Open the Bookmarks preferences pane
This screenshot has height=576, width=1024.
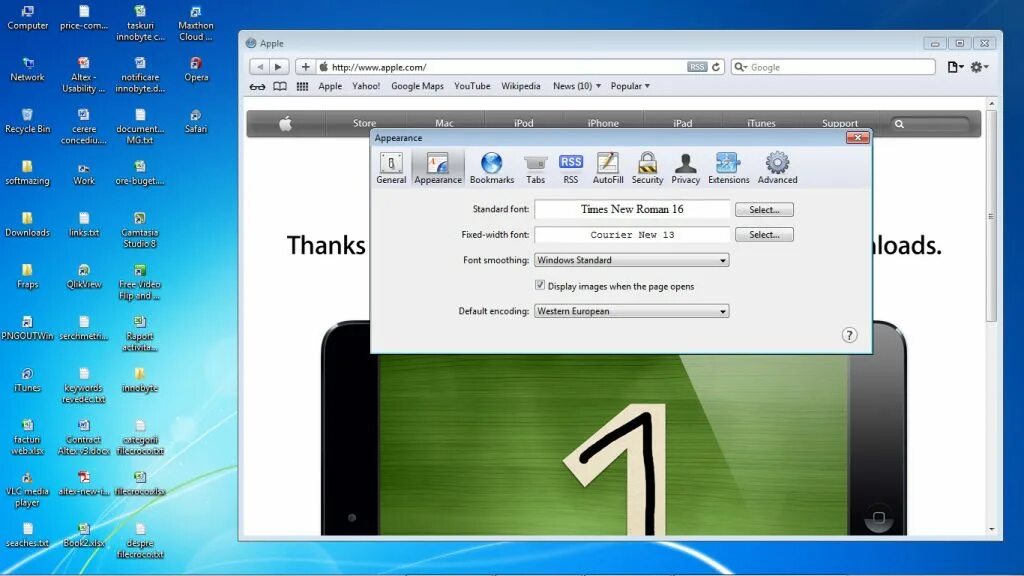click(x=492, y=168)
